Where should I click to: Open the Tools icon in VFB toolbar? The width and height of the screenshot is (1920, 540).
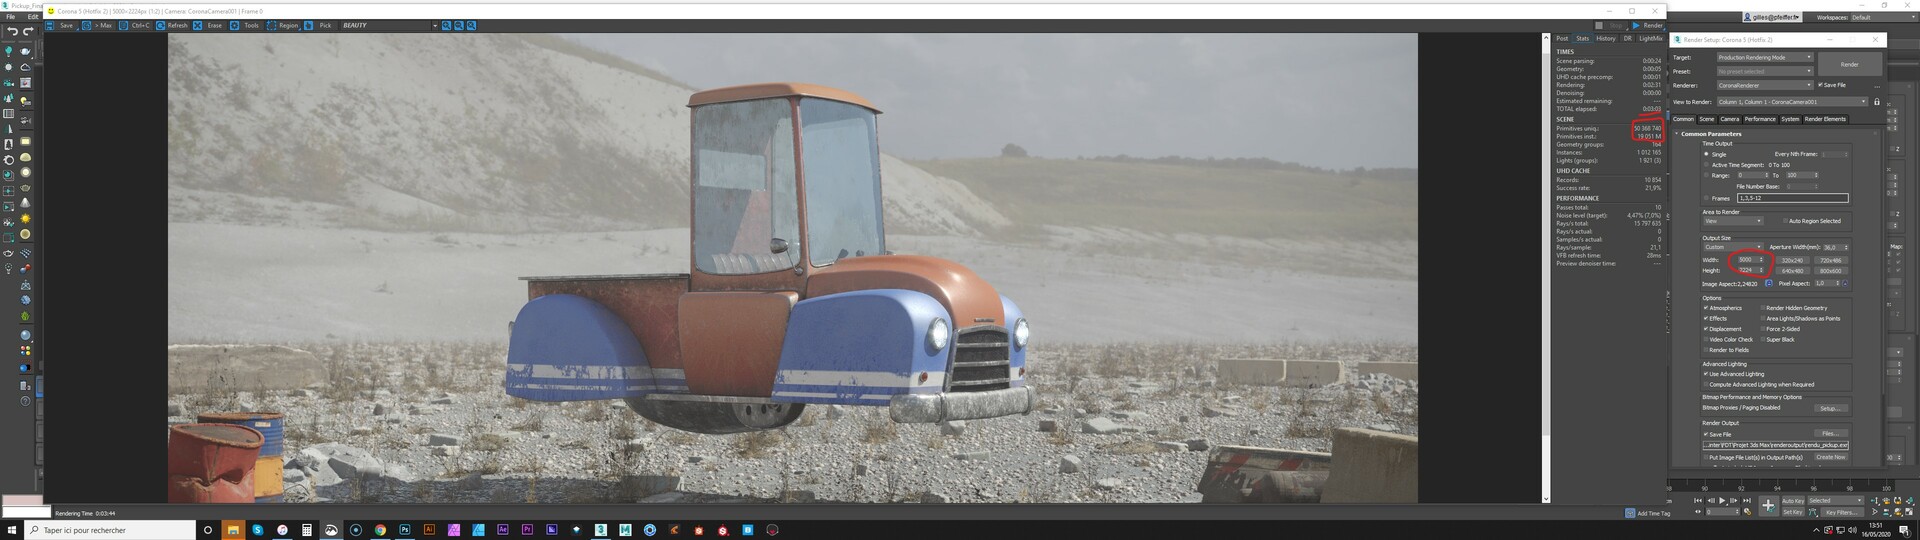(x=234, y=25)
